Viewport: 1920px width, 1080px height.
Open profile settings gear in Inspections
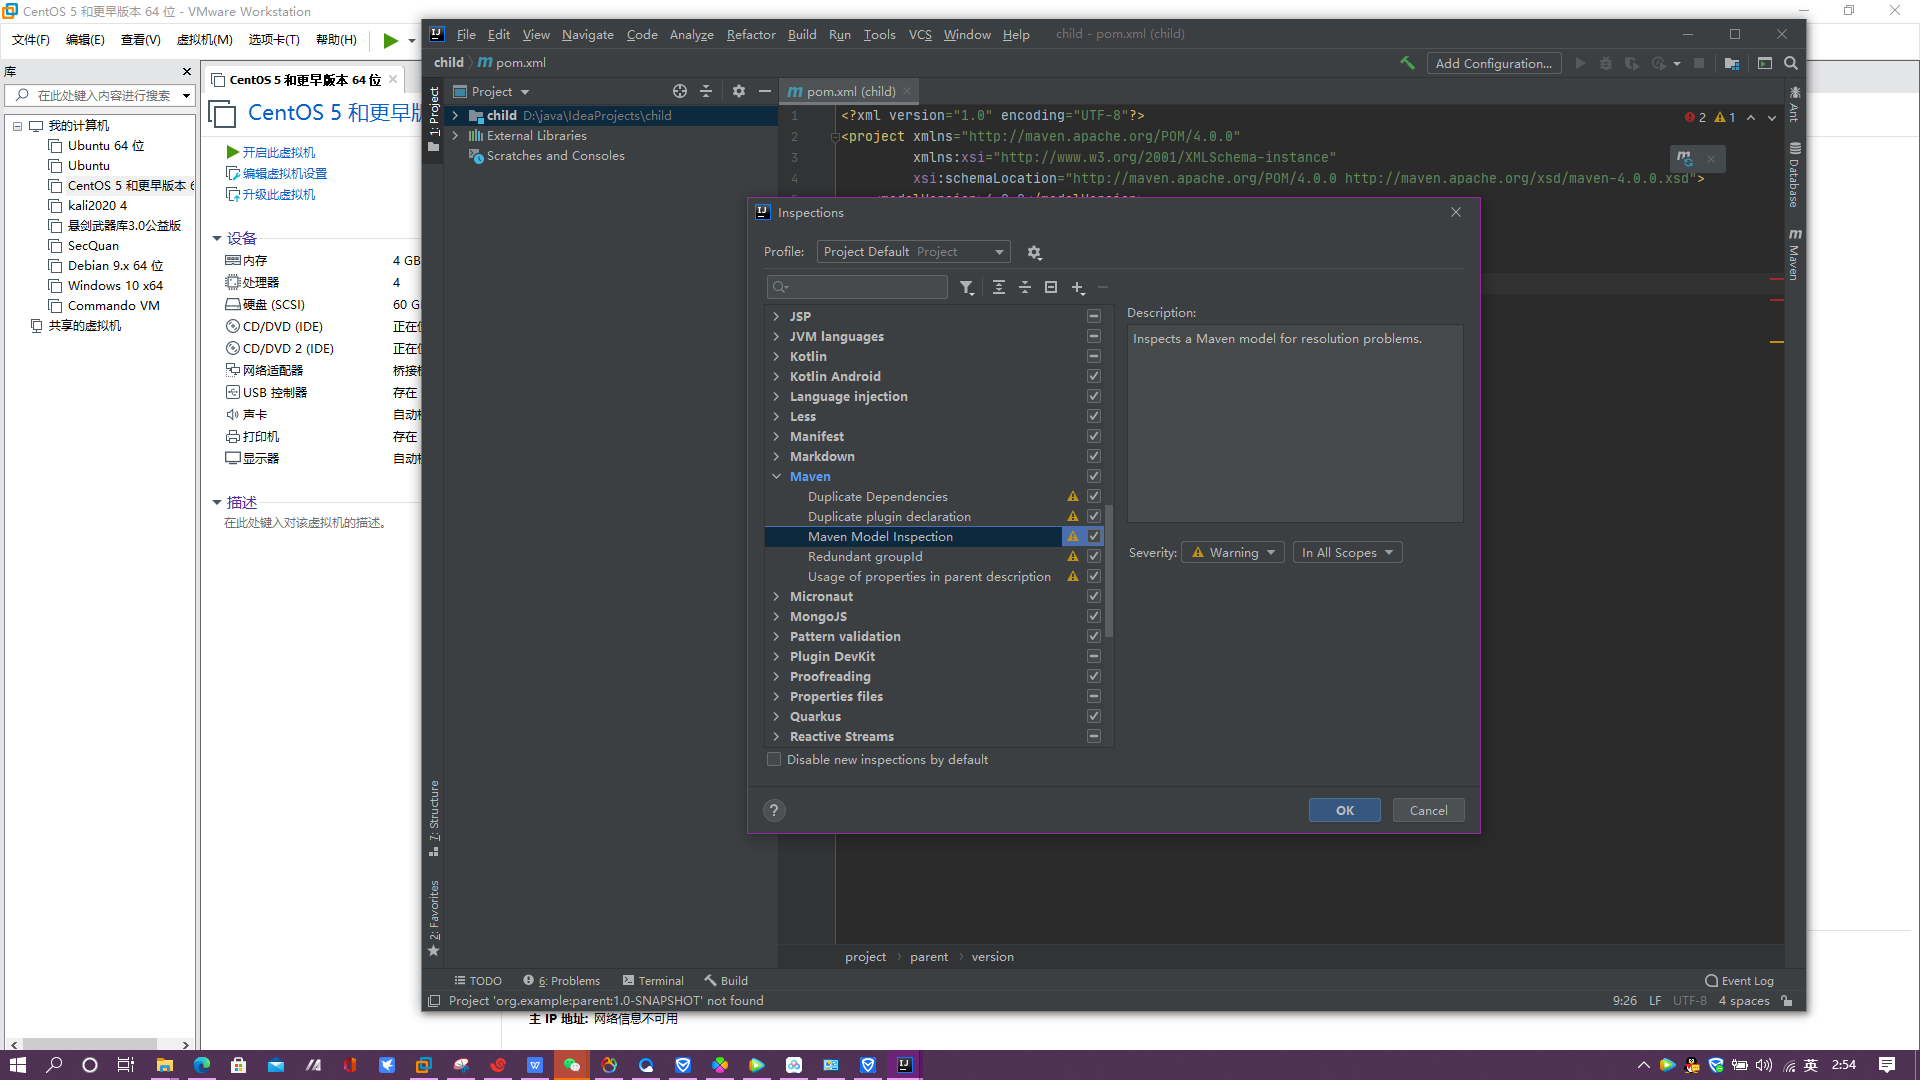[1034, 253]
